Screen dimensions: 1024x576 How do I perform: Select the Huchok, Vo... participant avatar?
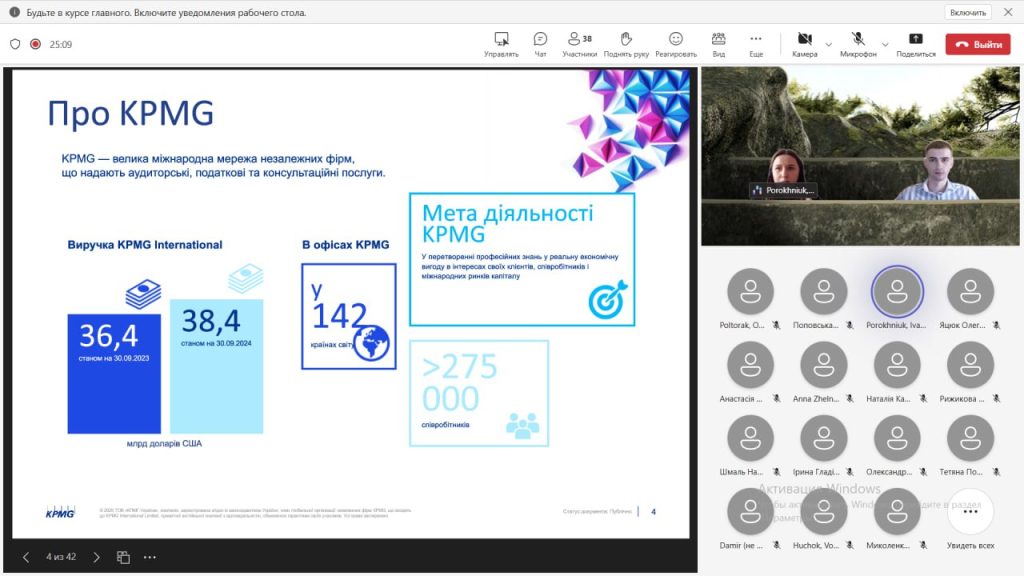[x=824, y=511]
